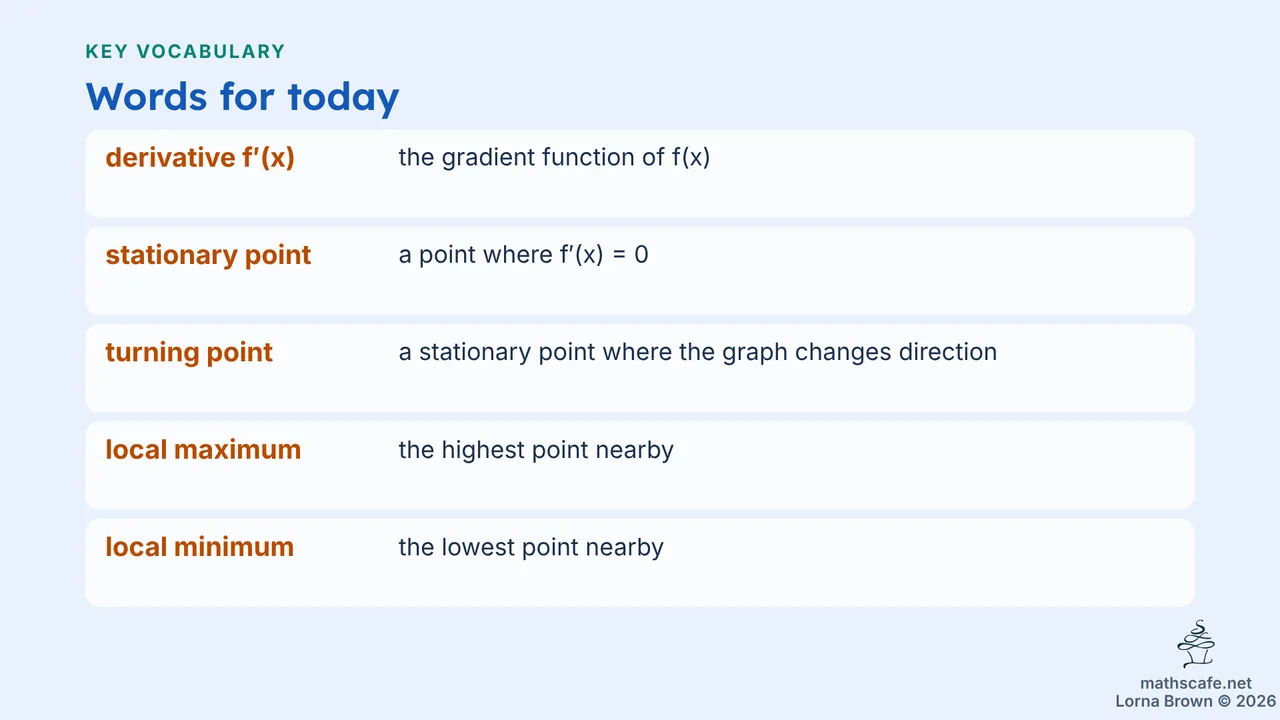Select the term local maximum
Image resolution: width=1280 pixels, height=720 pixels.
(x=203, y=450)
